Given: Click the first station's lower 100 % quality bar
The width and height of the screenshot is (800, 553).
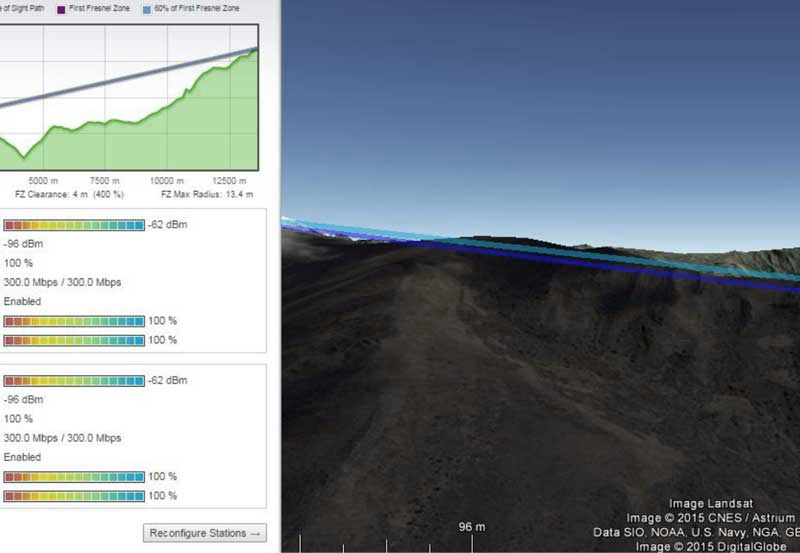Looking at the screenshot, I should (74, 340).
